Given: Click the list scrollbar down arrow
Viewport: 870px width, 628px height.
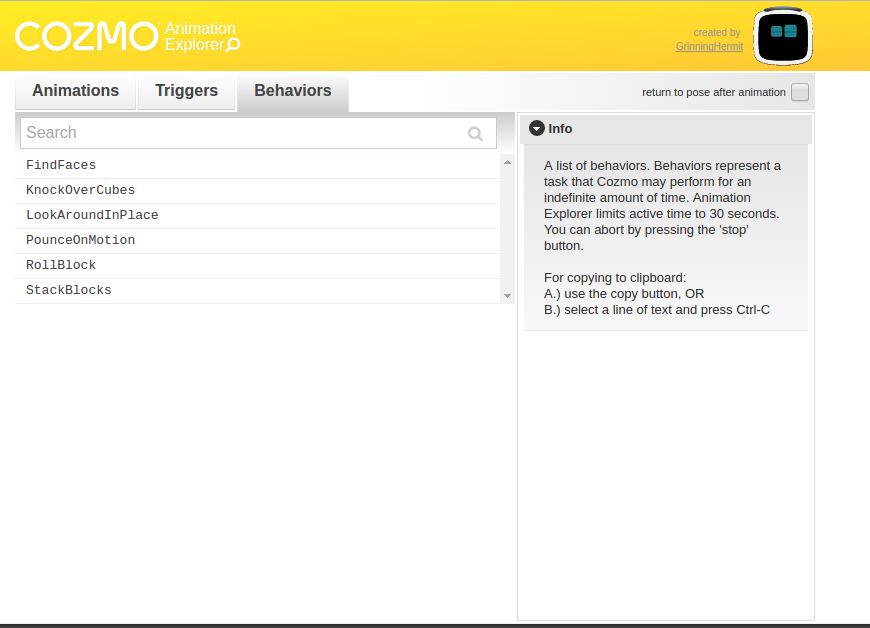Looking at the screenshot, I should pyautogui.click(x=507, y=296).
